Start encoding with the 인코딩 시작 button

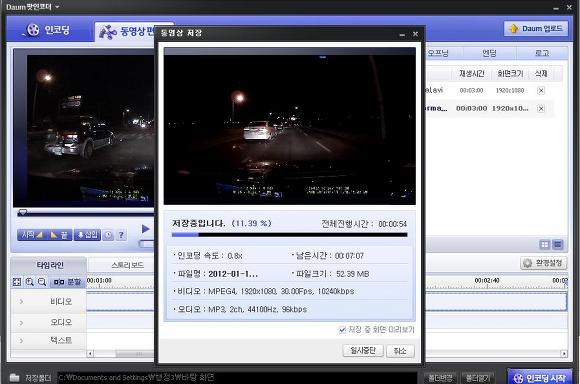tap(540, 377)
